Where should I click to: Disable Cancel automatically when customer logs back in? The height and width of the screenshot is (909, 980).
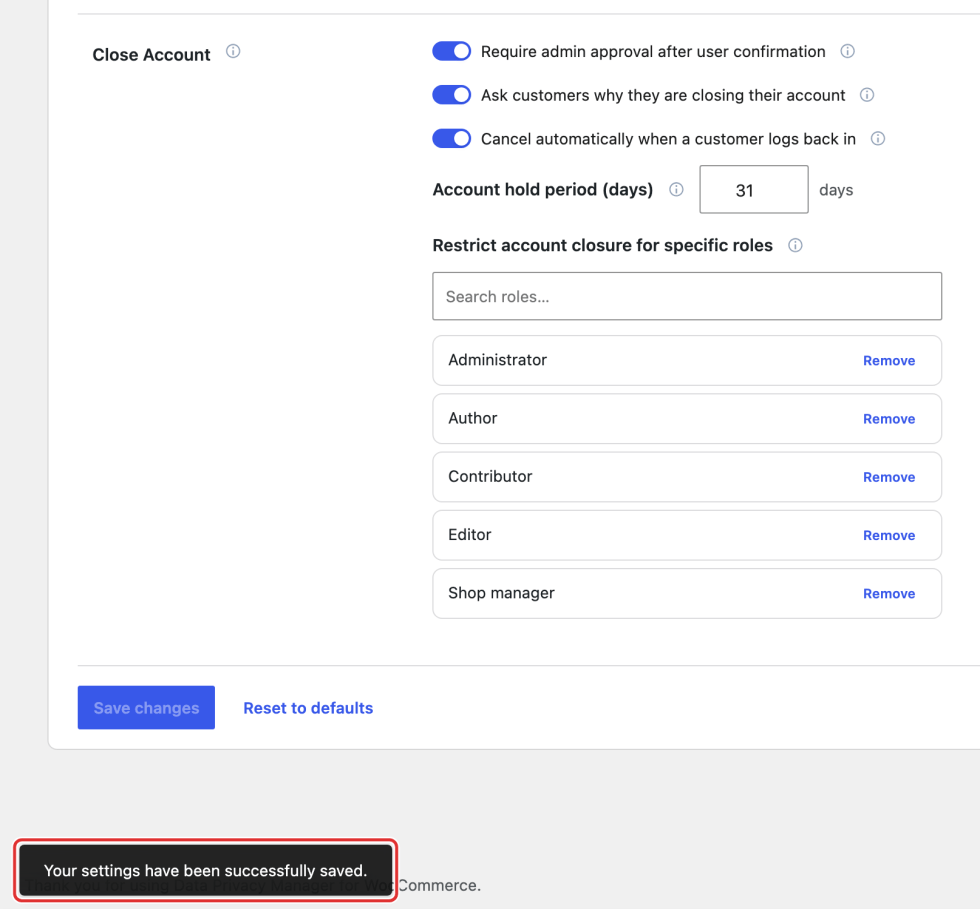(451, 139)
